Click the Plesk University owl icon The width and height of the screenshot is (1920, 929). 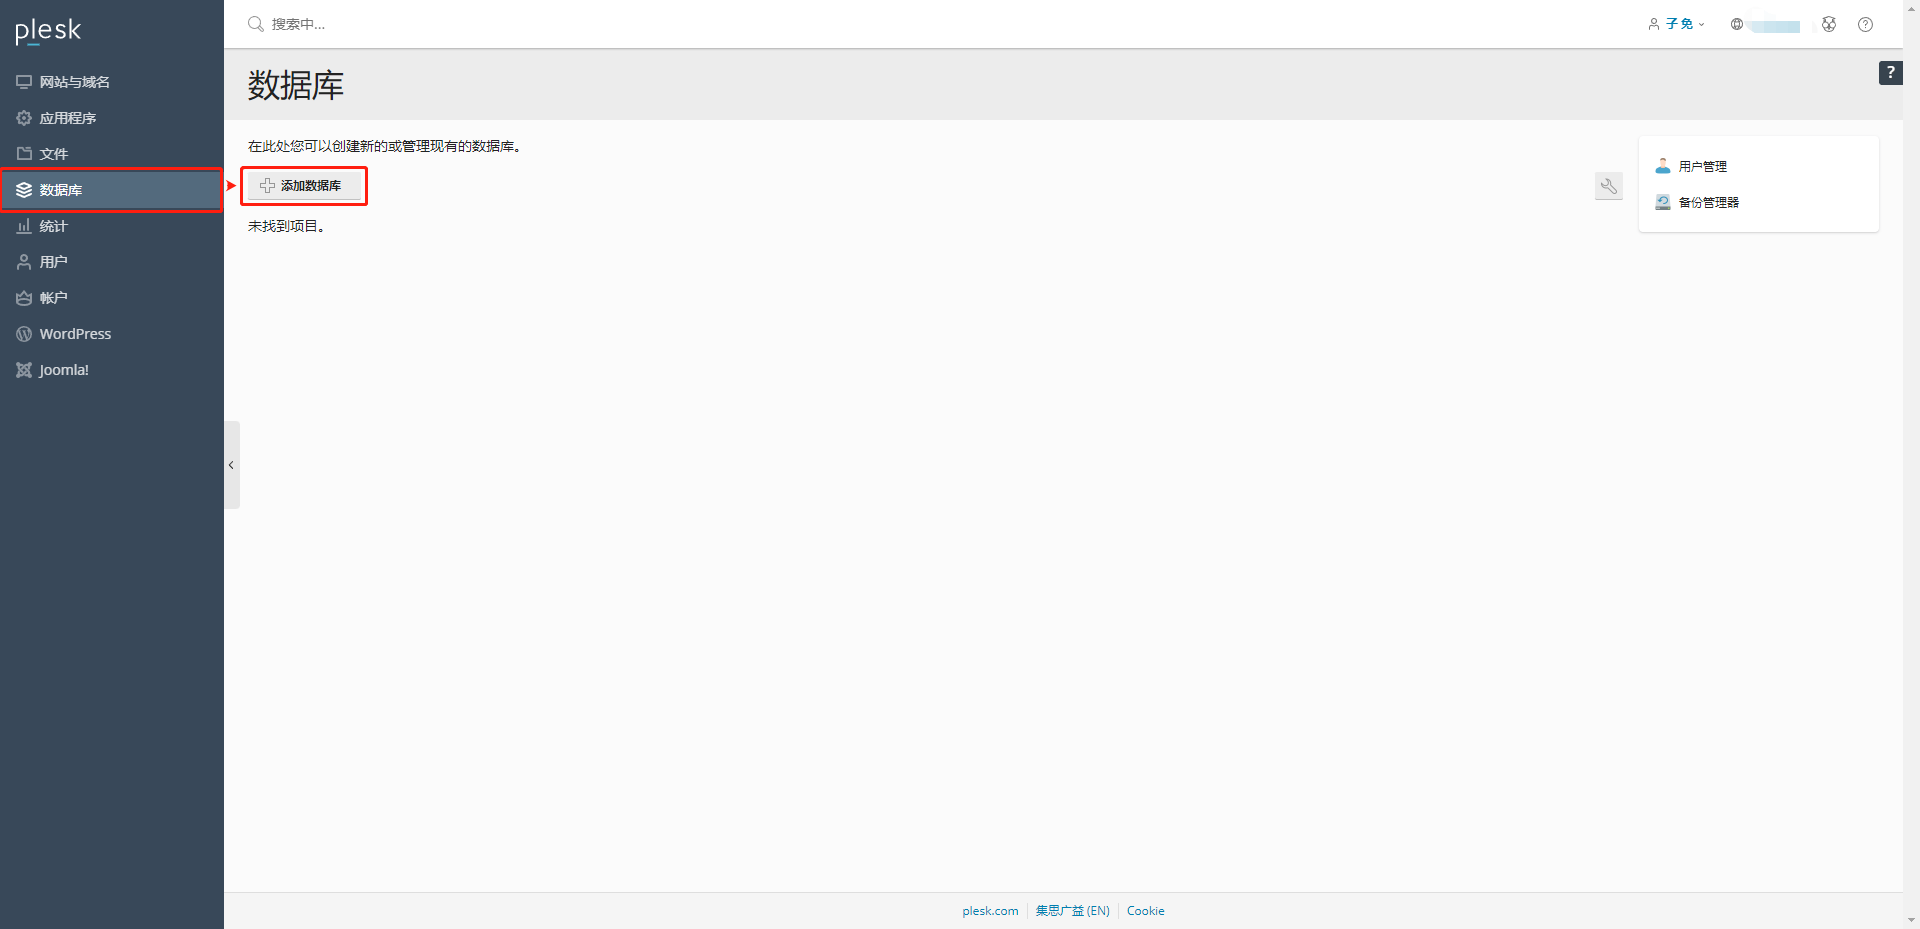(x=1829, y=24)
